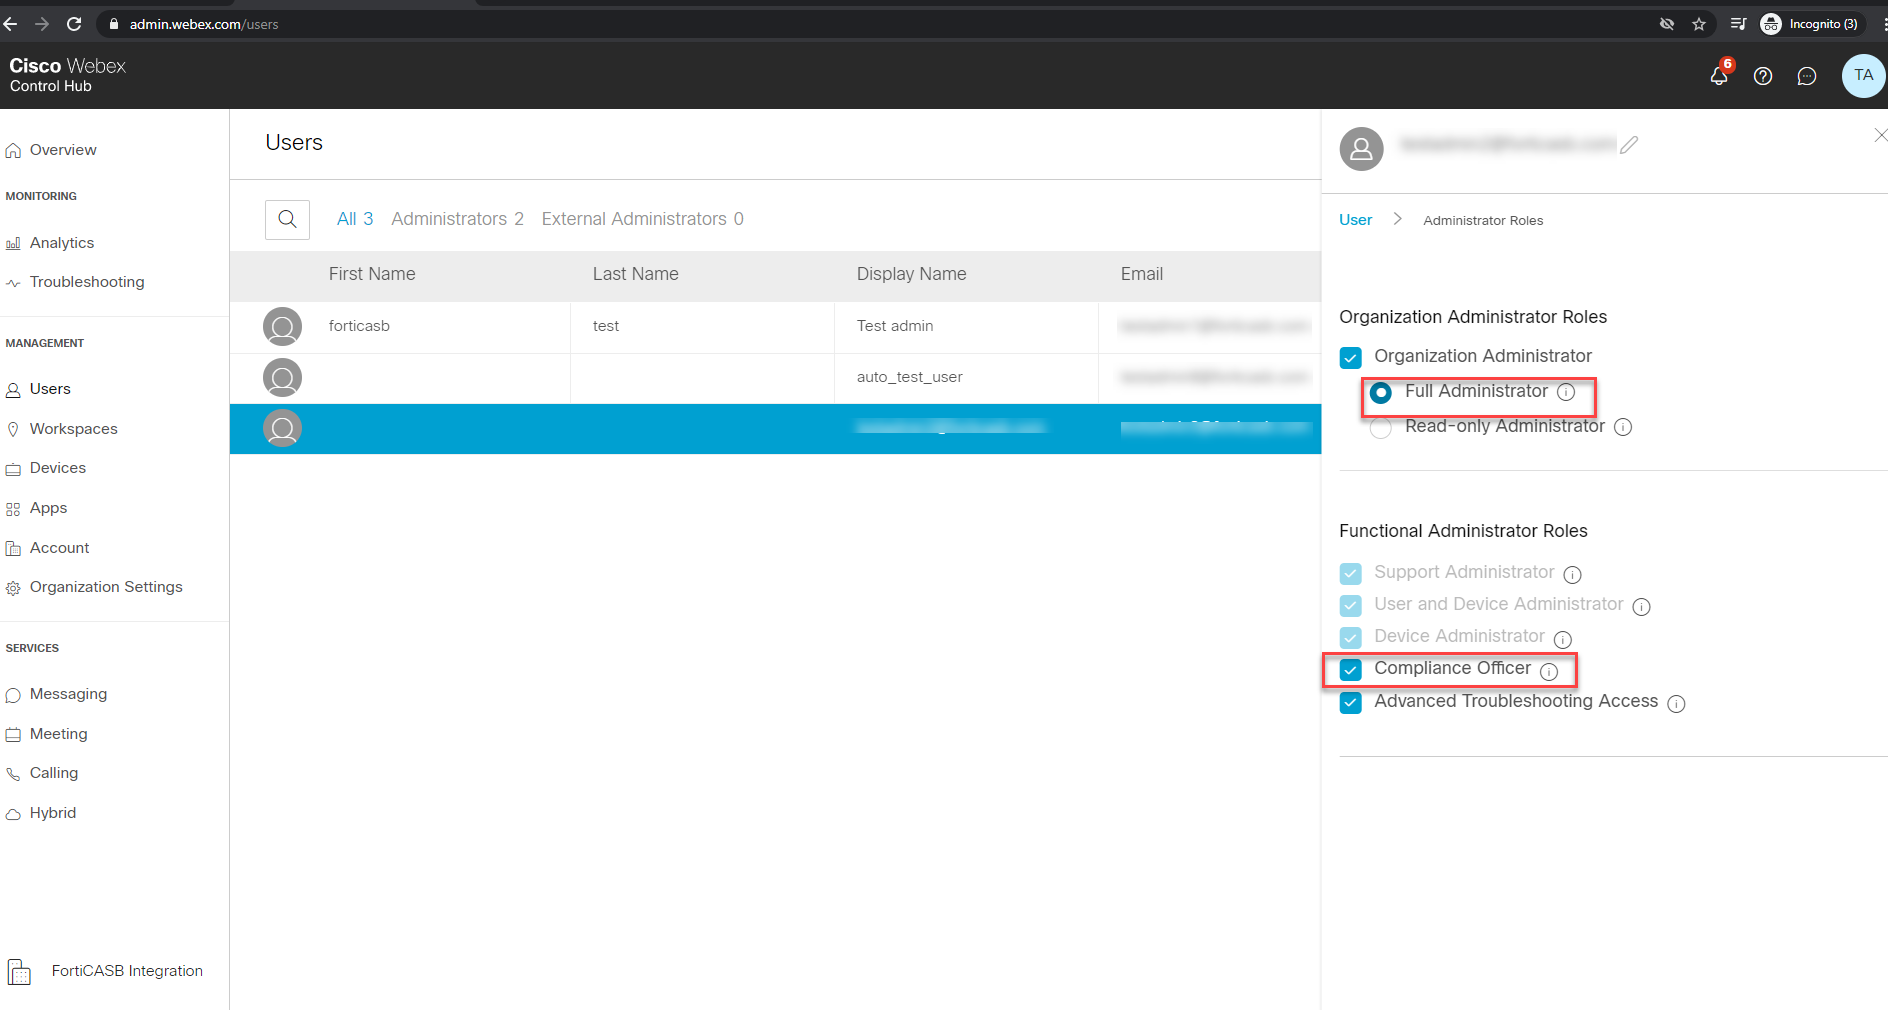Open the Workspaces page

point(74,428)
